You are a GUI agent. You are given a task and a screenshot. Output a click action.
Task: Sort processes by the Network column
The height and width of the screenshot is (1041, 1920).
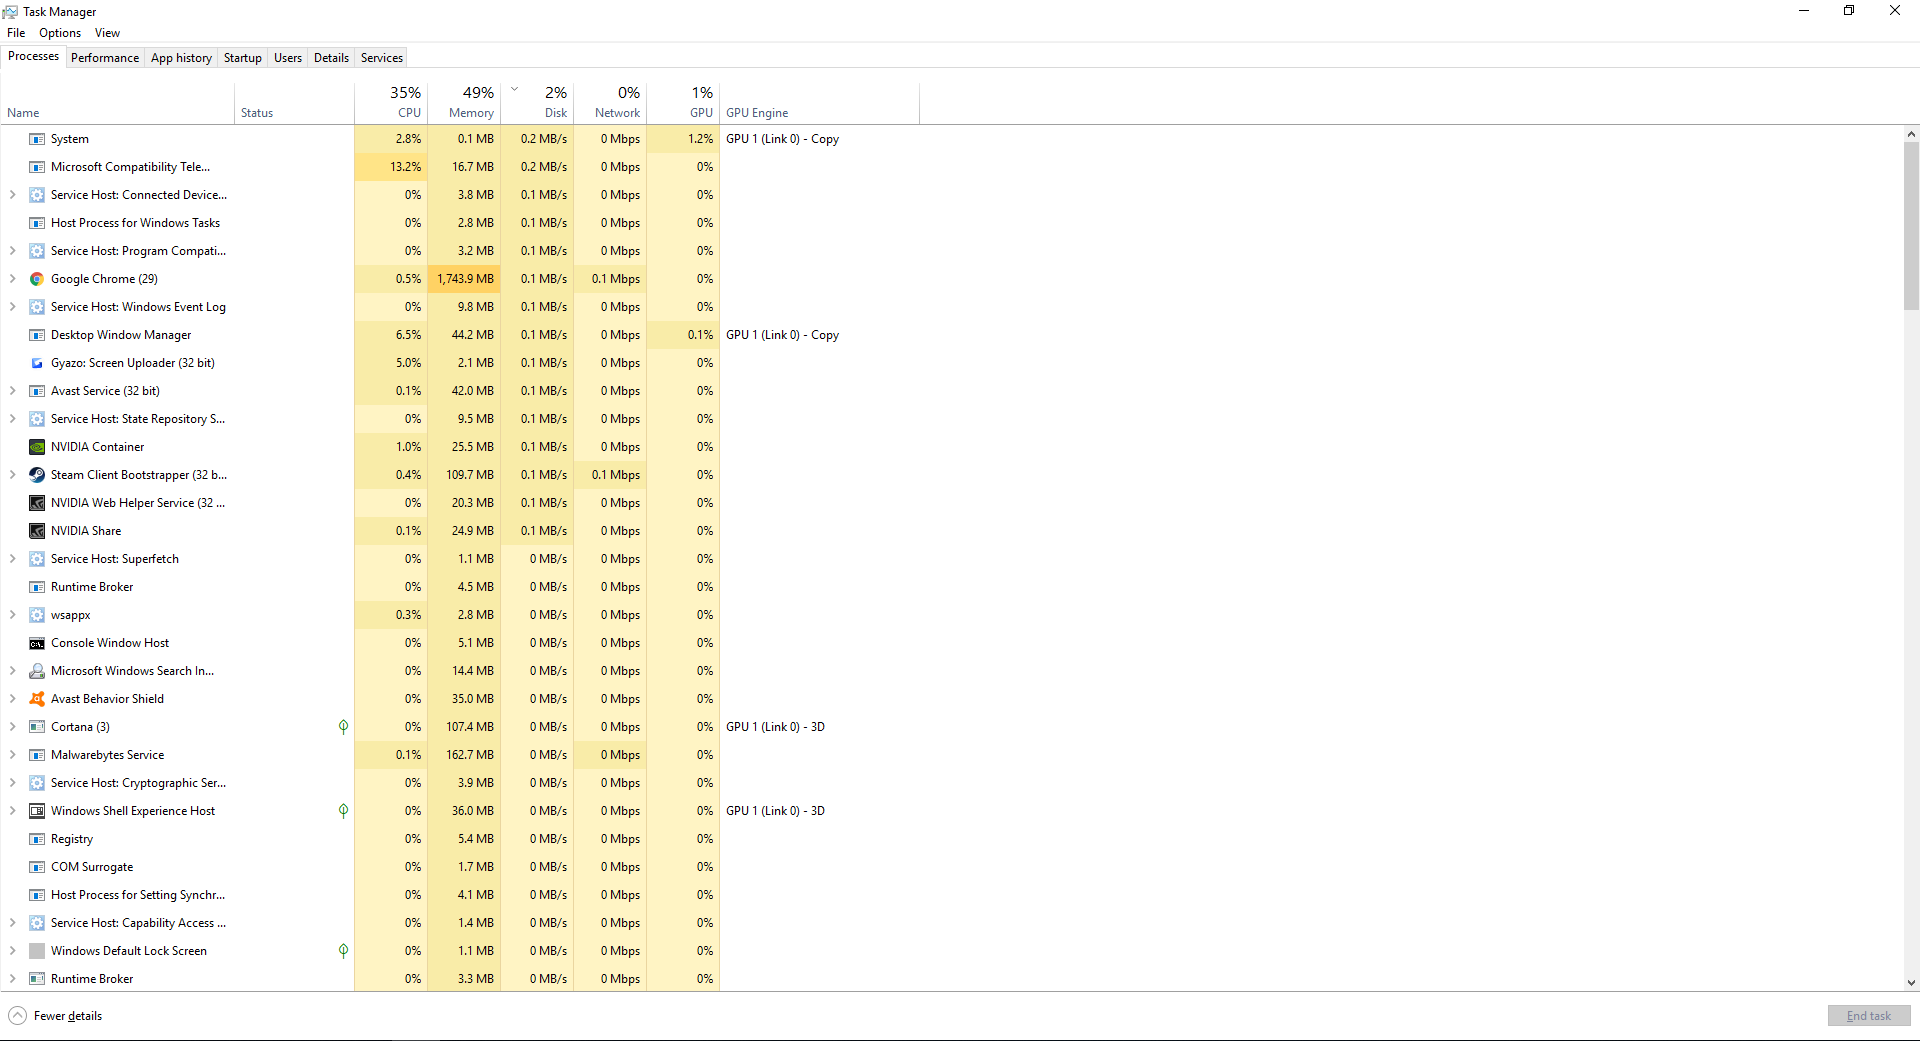point(610,102)
